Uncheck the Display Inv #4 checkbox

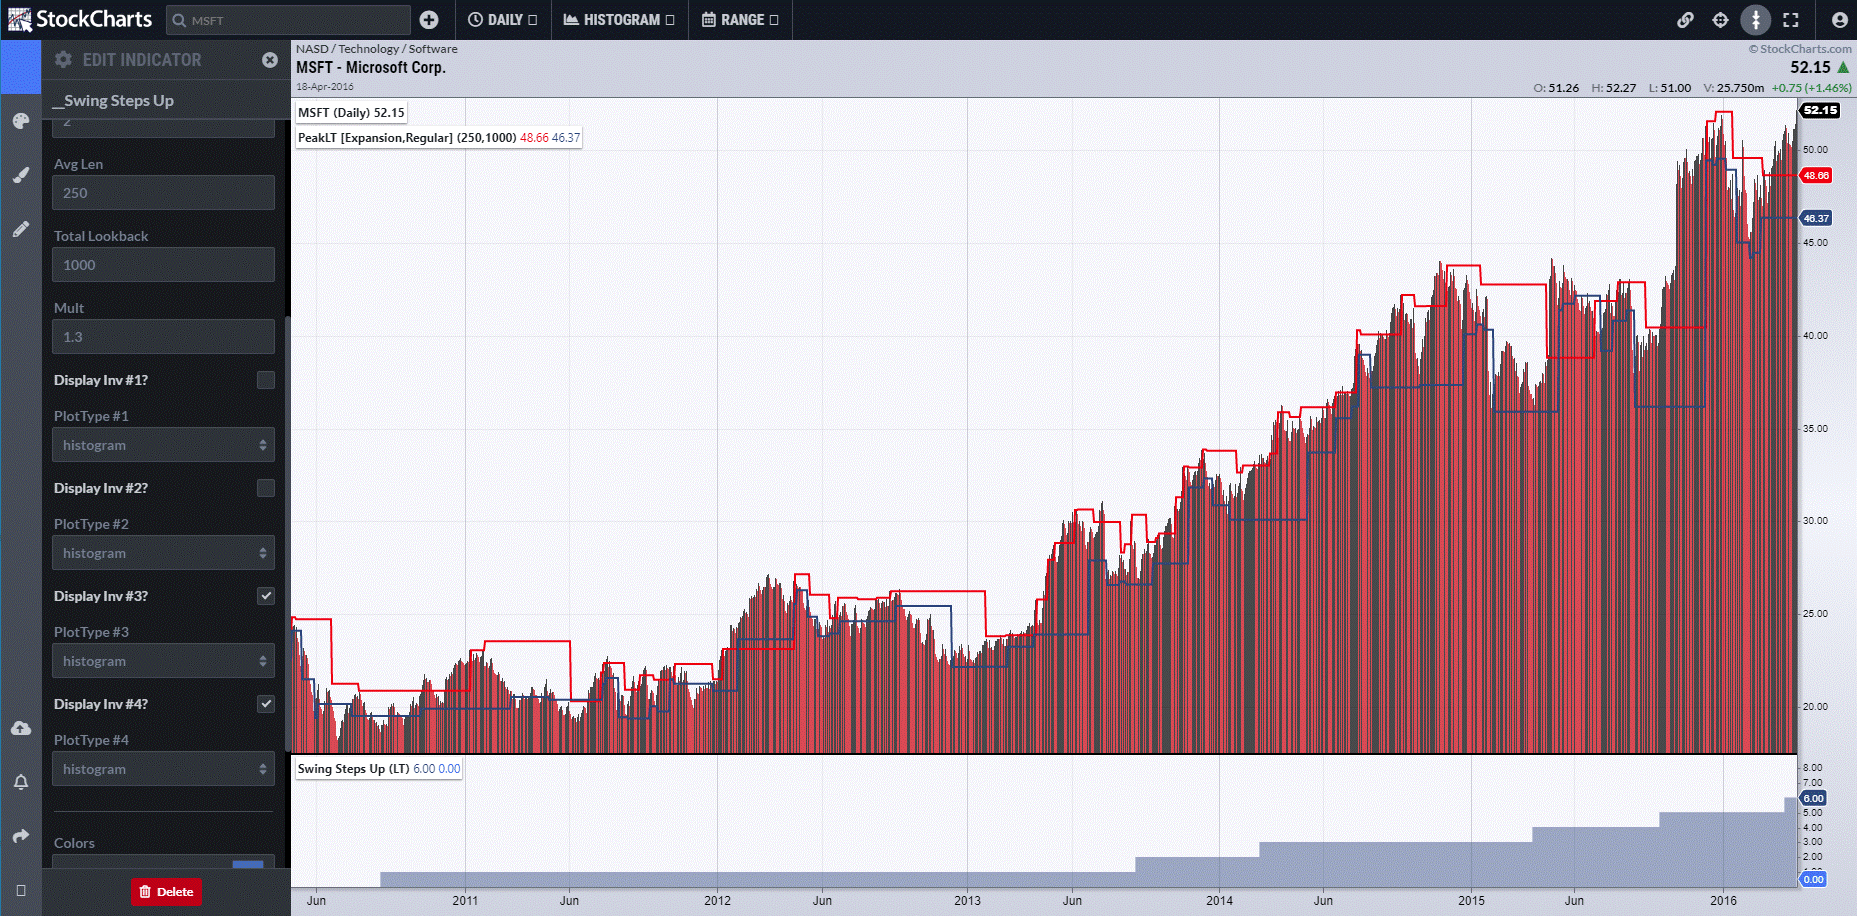click(265, 704)
